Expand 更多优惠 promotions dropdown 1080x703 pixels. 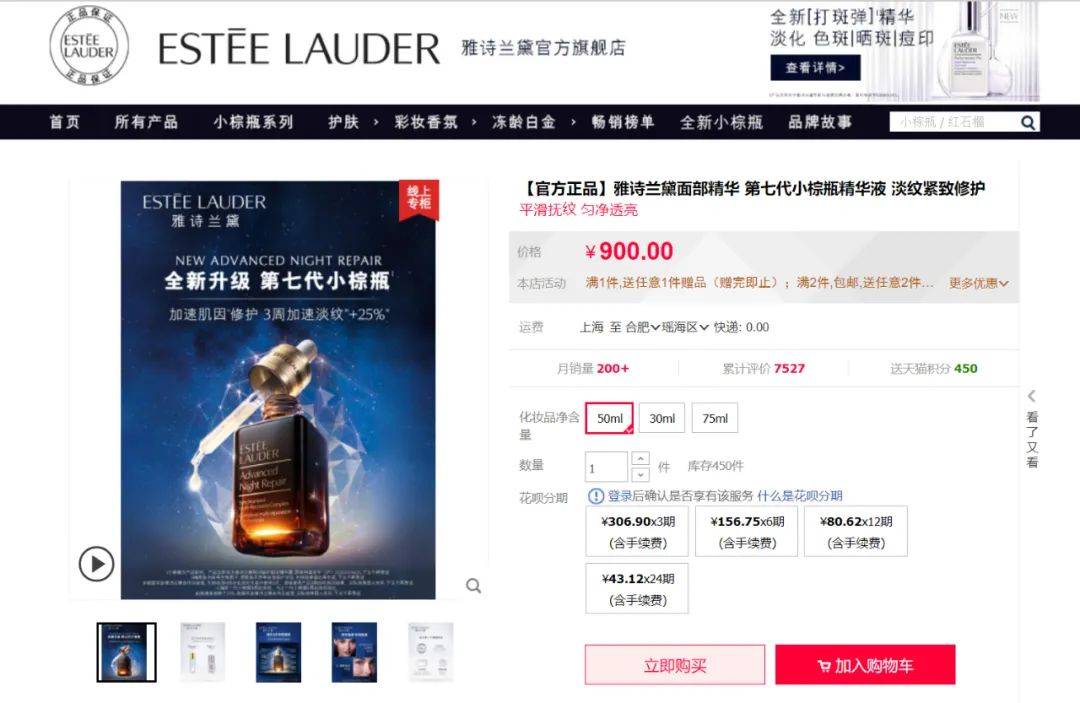[x=978, y=283]
